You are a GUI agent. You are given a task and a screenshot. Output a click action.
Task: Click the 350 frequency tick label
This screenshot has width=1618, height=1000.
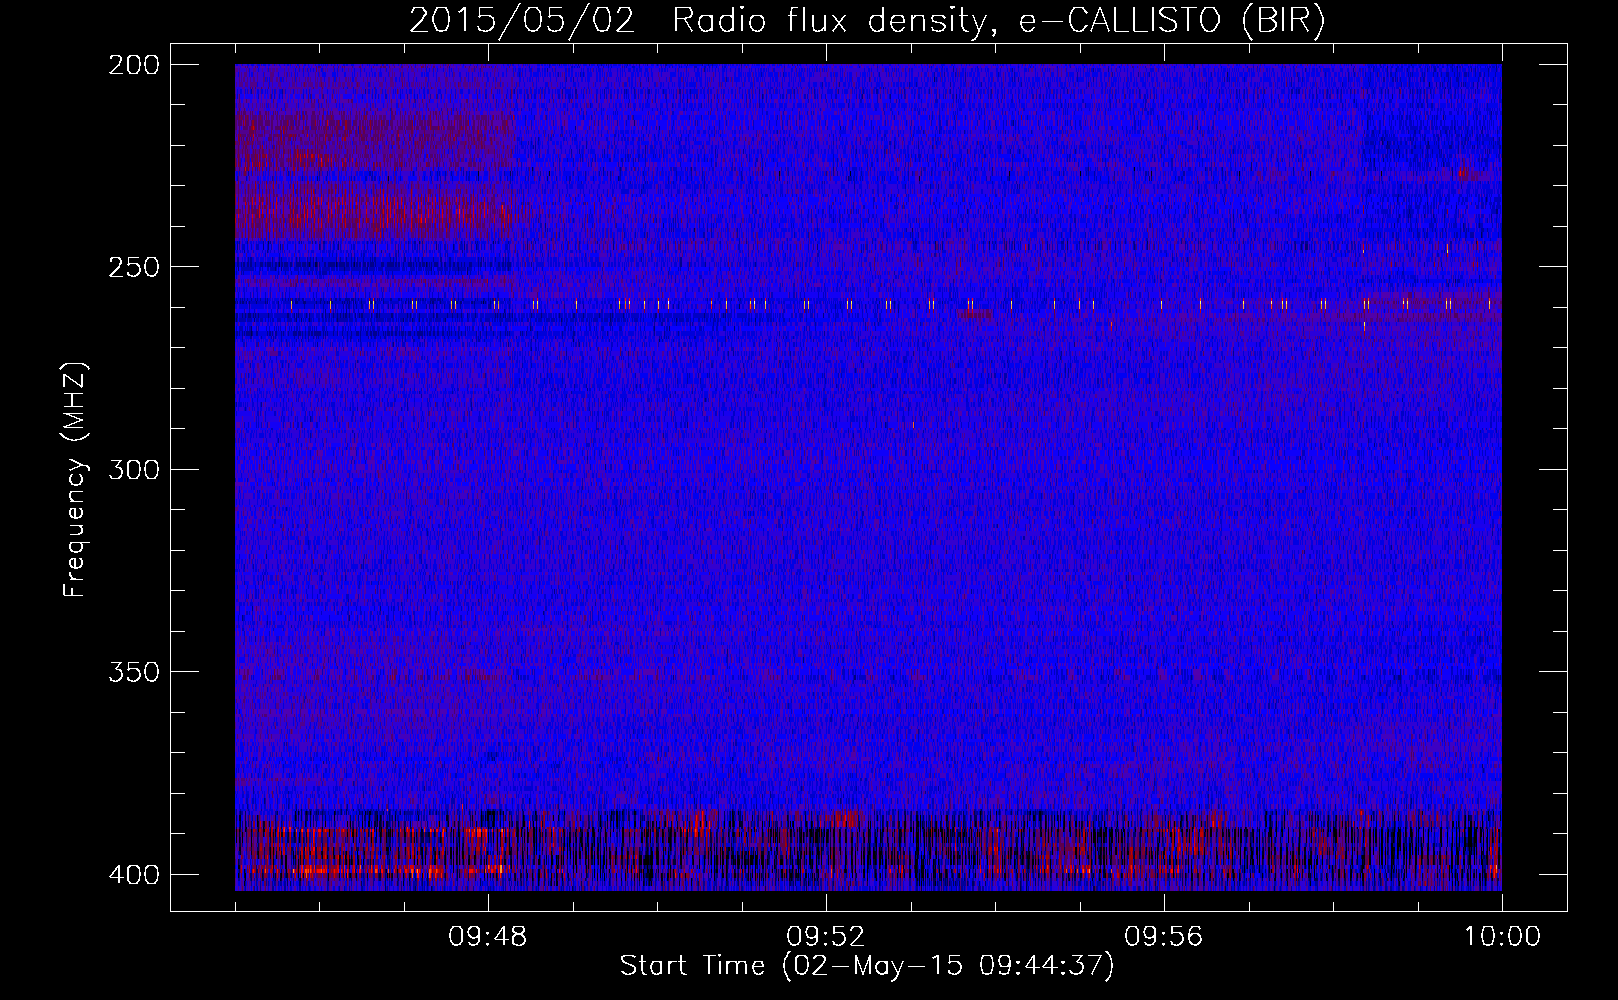tap(133, 672)
